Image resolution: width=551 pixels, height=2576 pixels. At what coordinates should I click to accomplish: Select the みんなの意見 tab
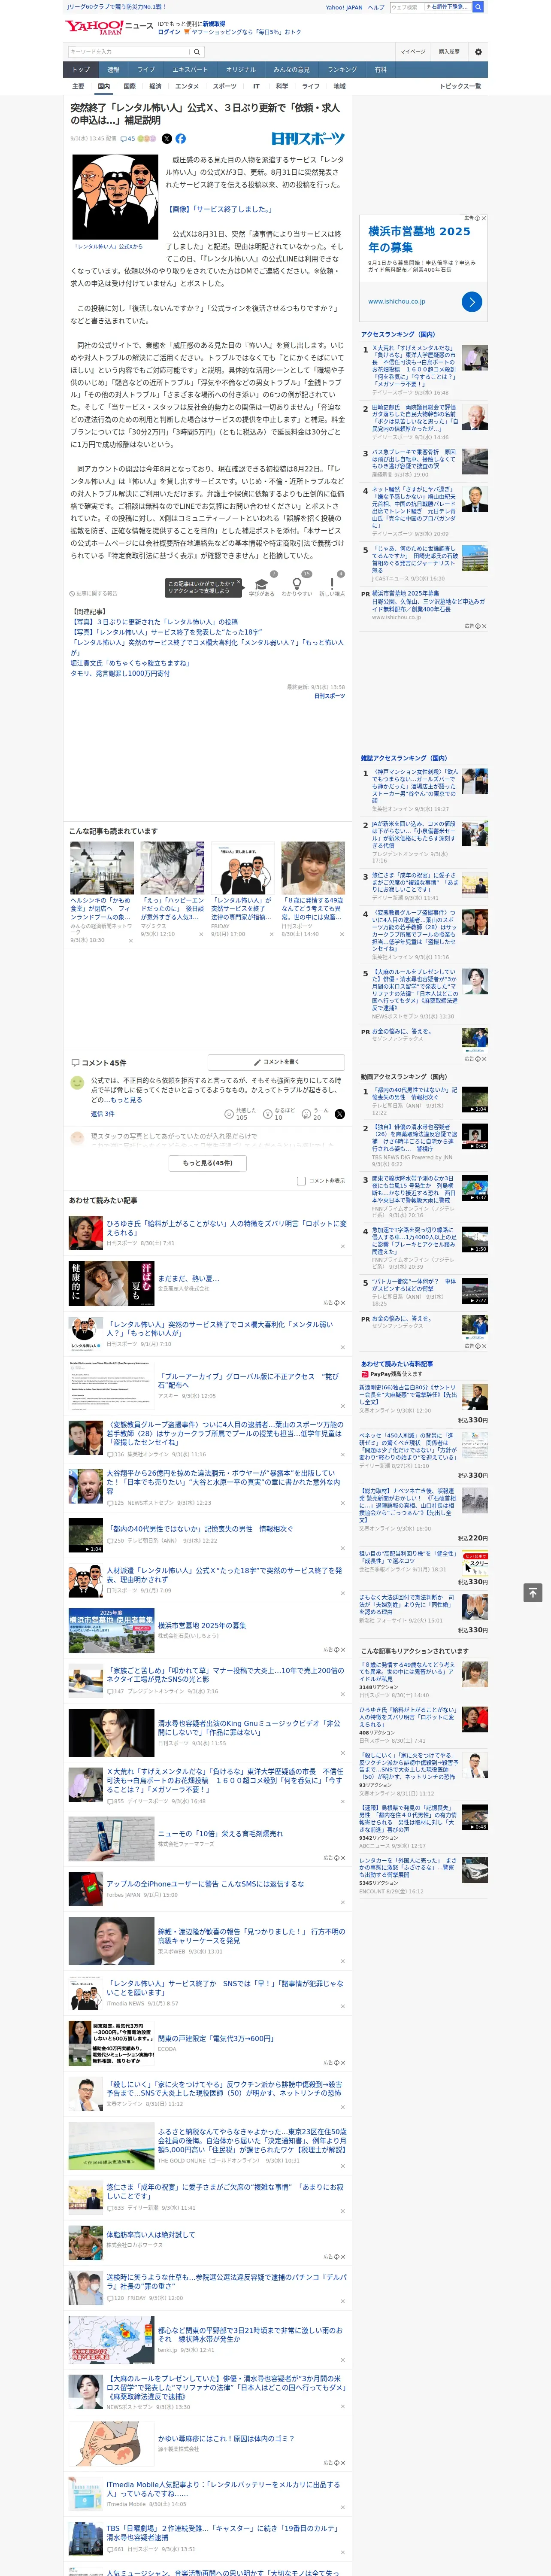point(291,70)
